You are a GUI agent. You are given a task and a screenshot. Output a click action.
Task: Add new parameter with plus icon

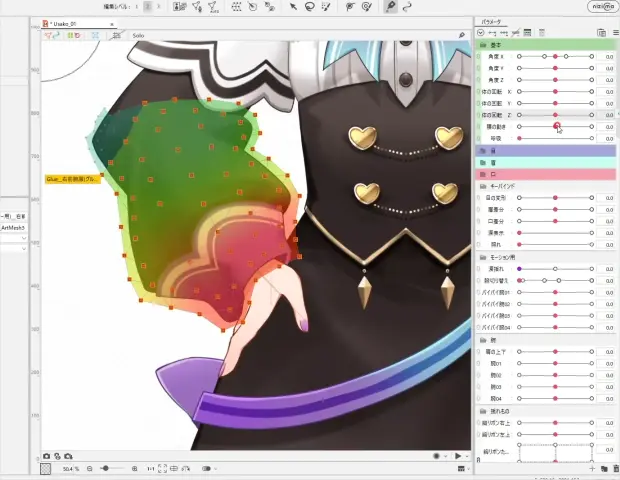tap(592, 469)
